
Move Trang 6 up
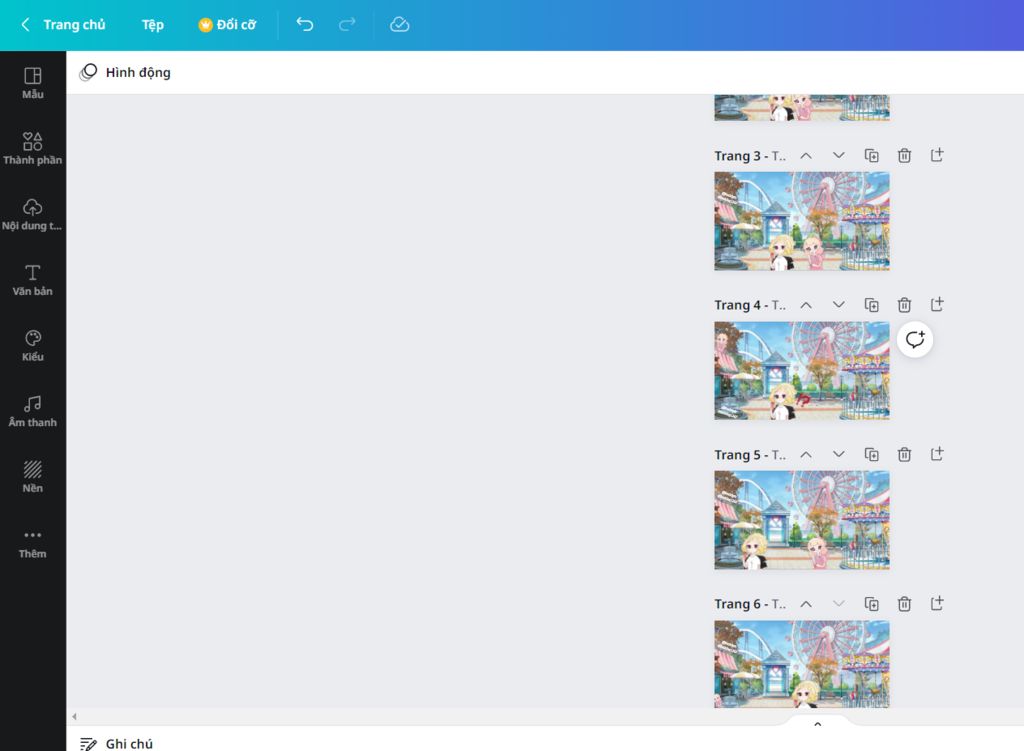[x=806, y=604]
